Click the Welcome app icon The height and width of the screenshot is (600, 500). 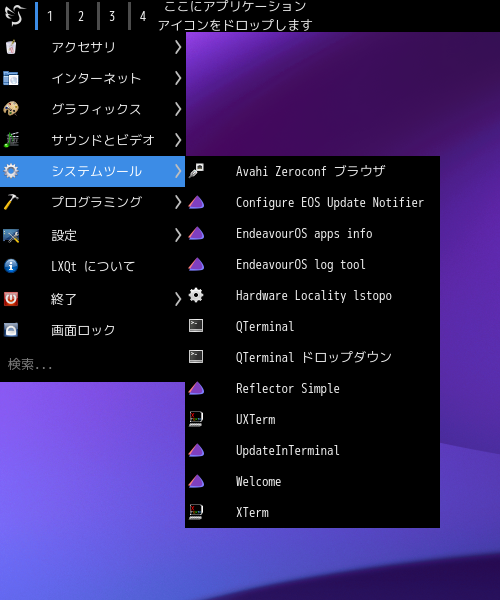pyautogui.click(x=196, y=481)
